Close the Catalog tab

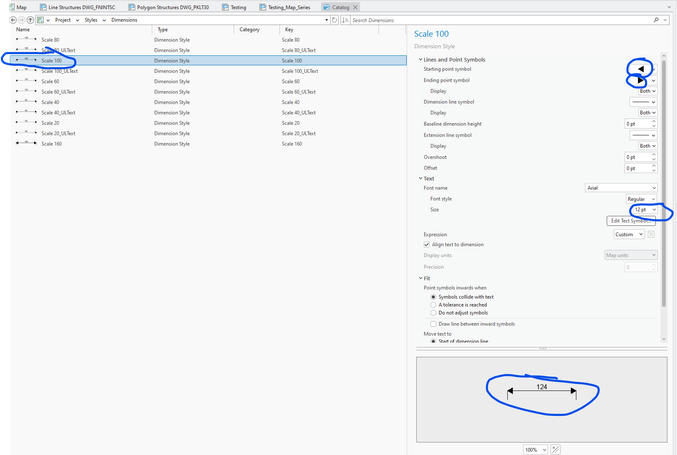click(x=355, y=7)
